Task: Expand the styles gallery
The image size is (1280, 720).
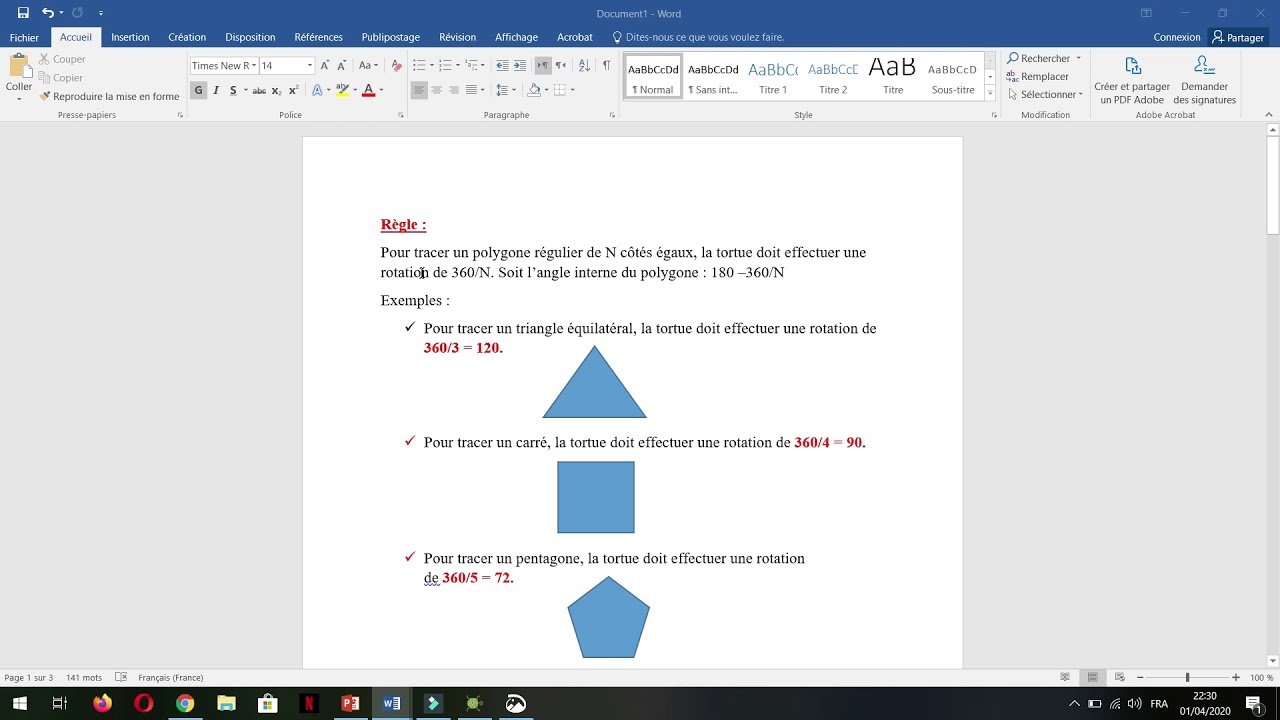Action: (990, 91)
